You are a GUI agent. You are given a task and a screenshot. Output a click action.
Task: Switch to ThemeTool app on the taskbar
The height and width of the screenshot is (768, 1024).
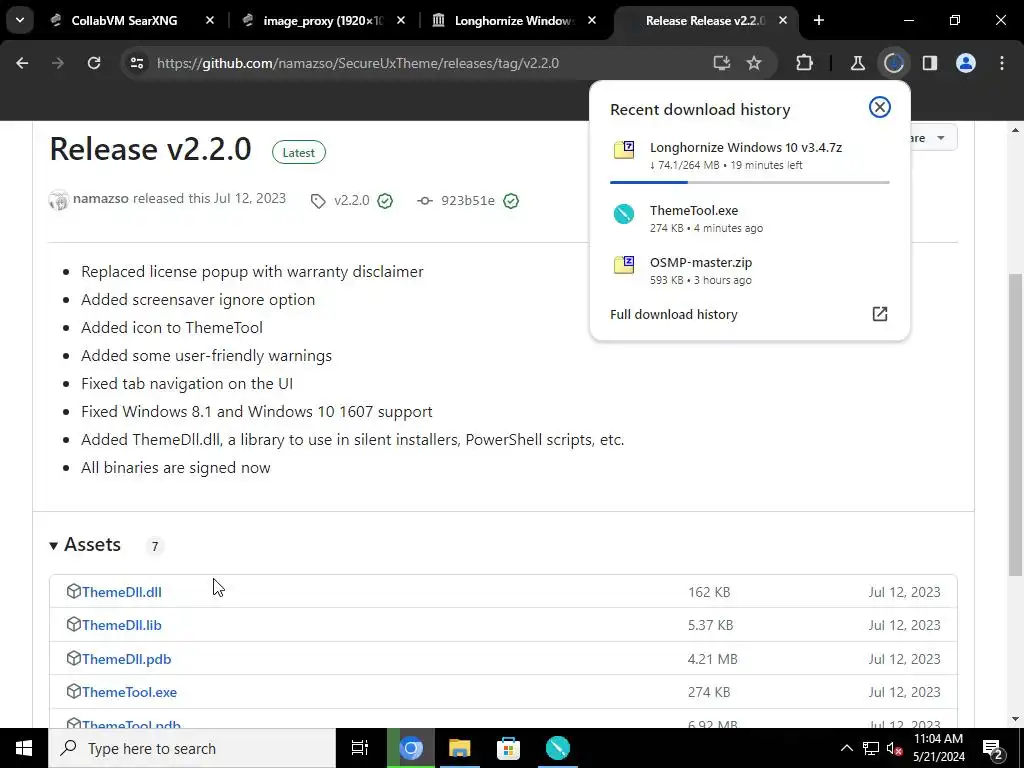tap(558, 748)
